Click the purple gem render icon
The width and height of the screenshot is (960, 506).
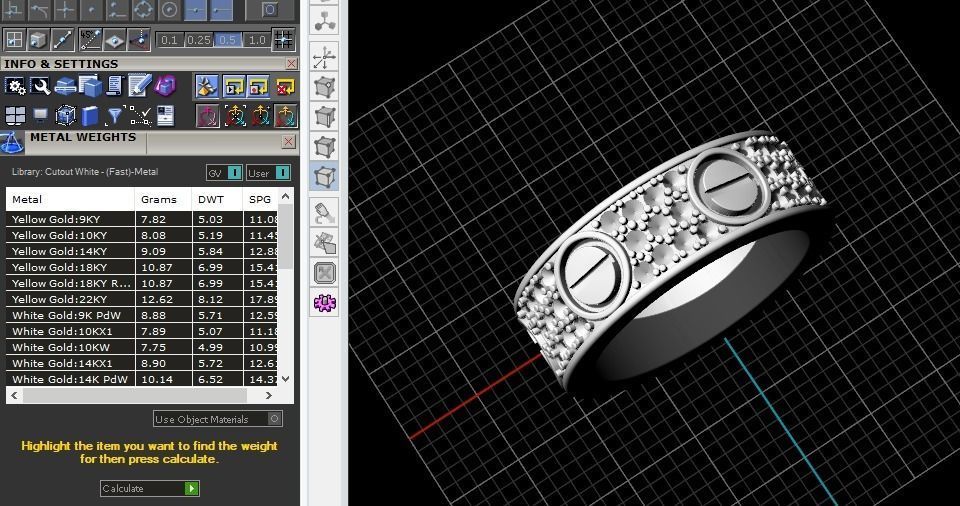point(165,86)
